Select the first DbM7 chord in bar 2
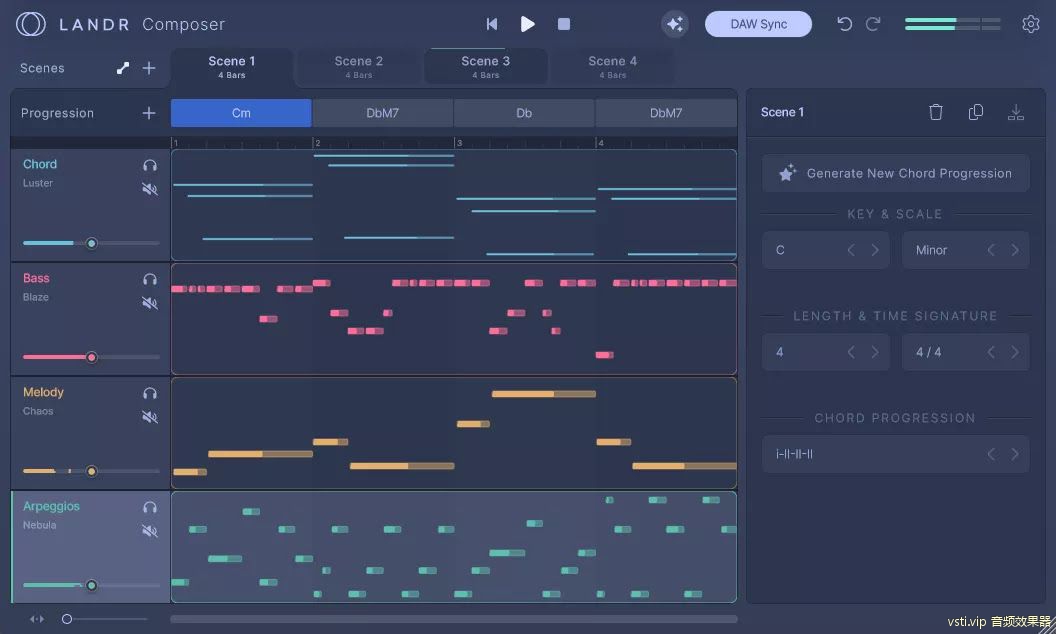The image size is (1056, 634). (383, 113)
